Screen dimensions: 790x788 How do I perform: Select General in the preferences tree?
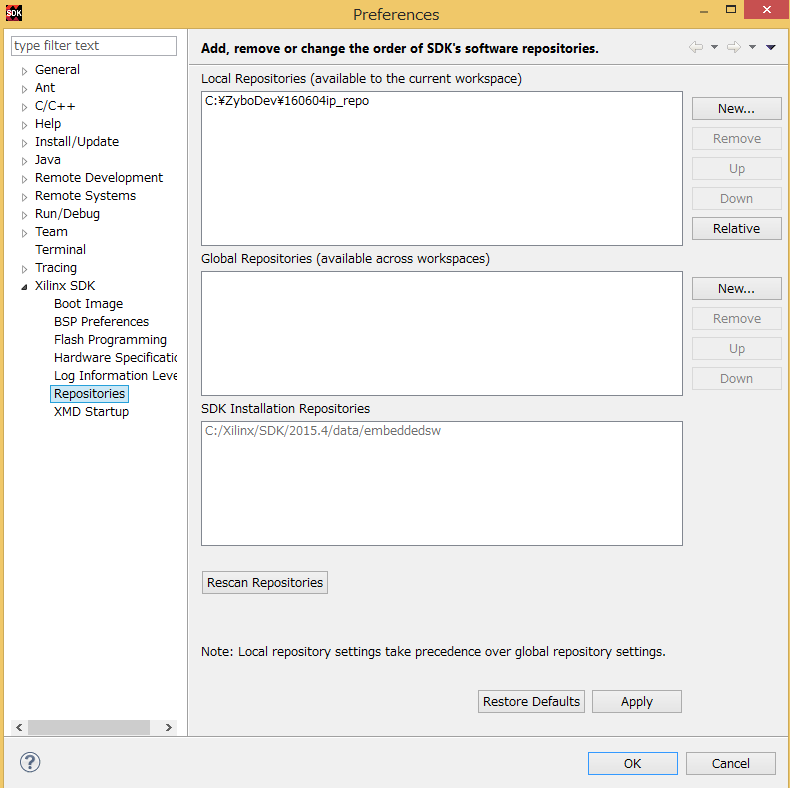click(x=57, y=70)
